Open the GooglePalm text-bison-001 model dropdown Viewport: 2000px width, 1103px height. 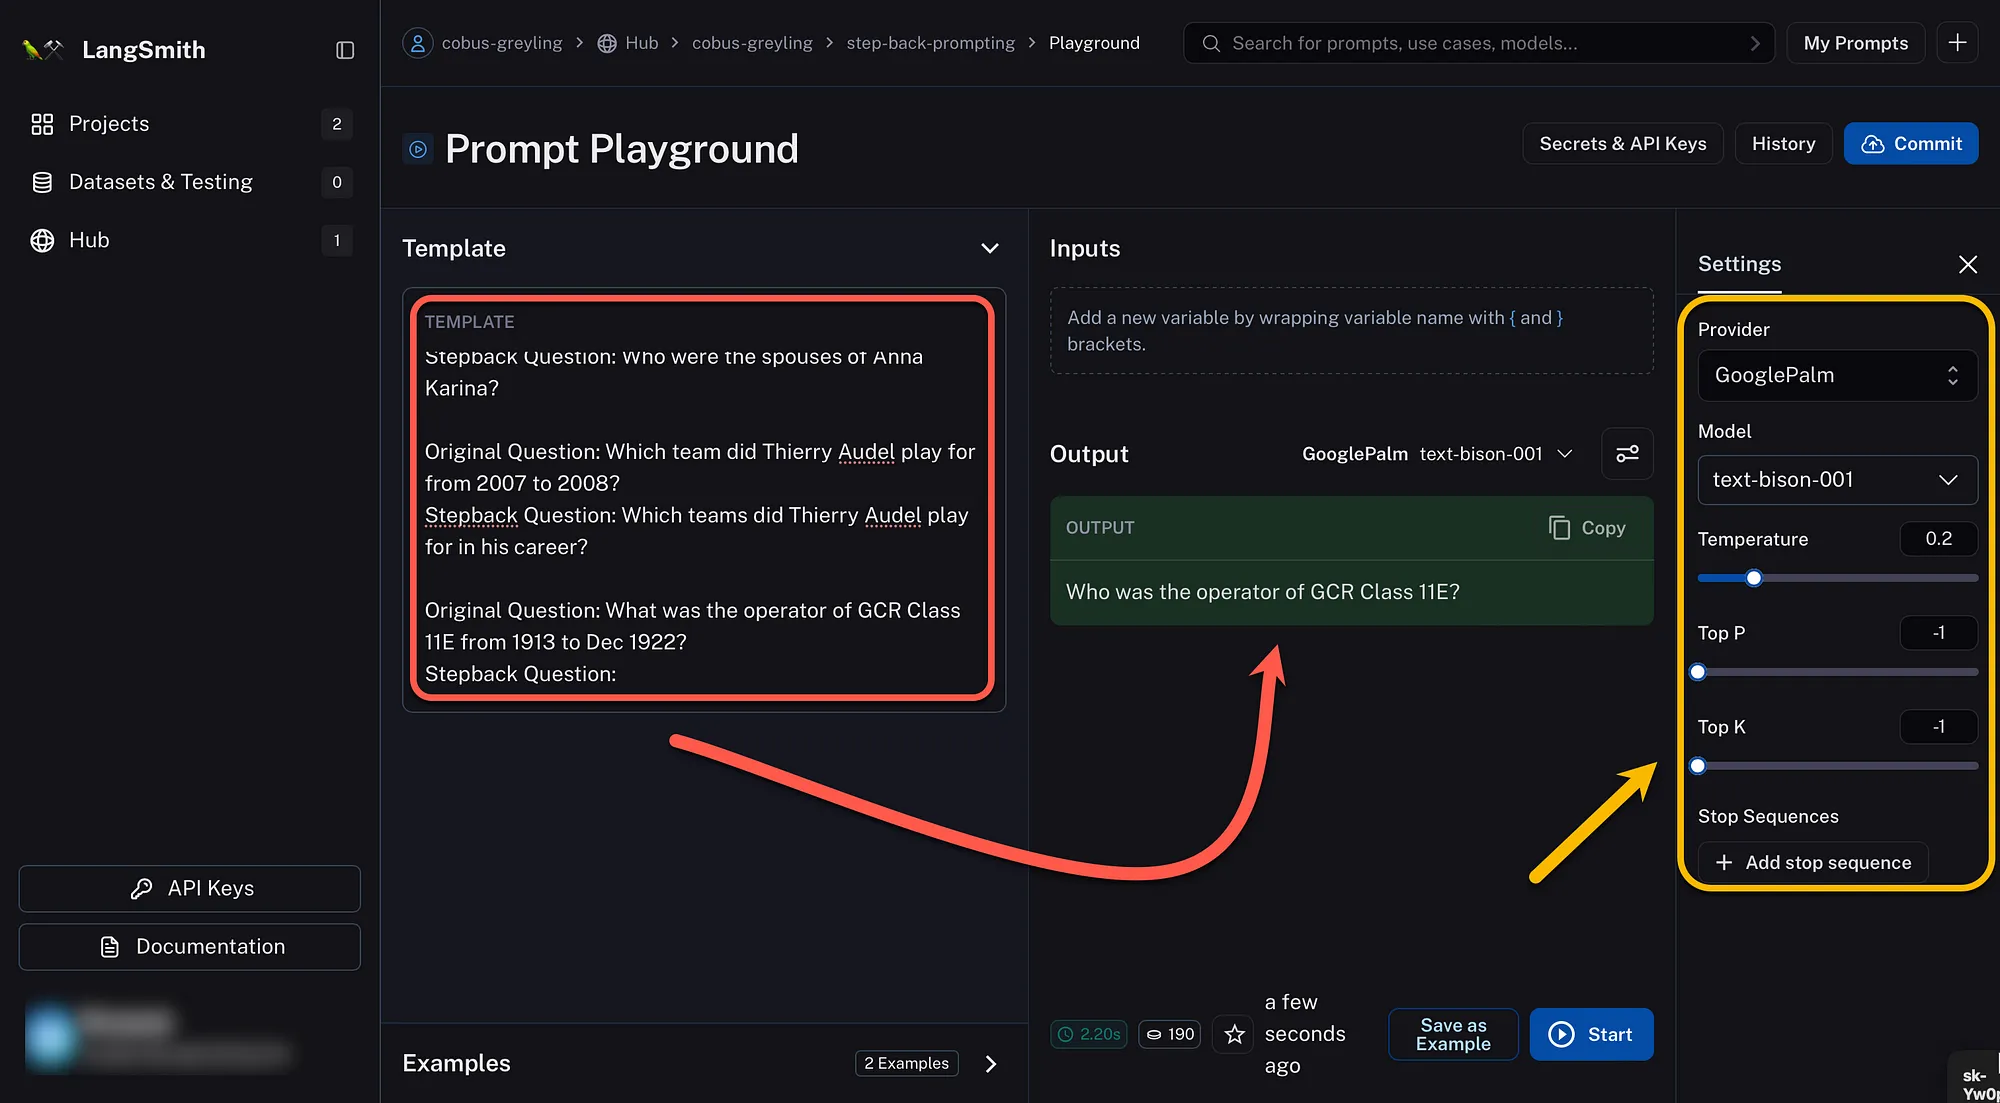click(1437, 454)
